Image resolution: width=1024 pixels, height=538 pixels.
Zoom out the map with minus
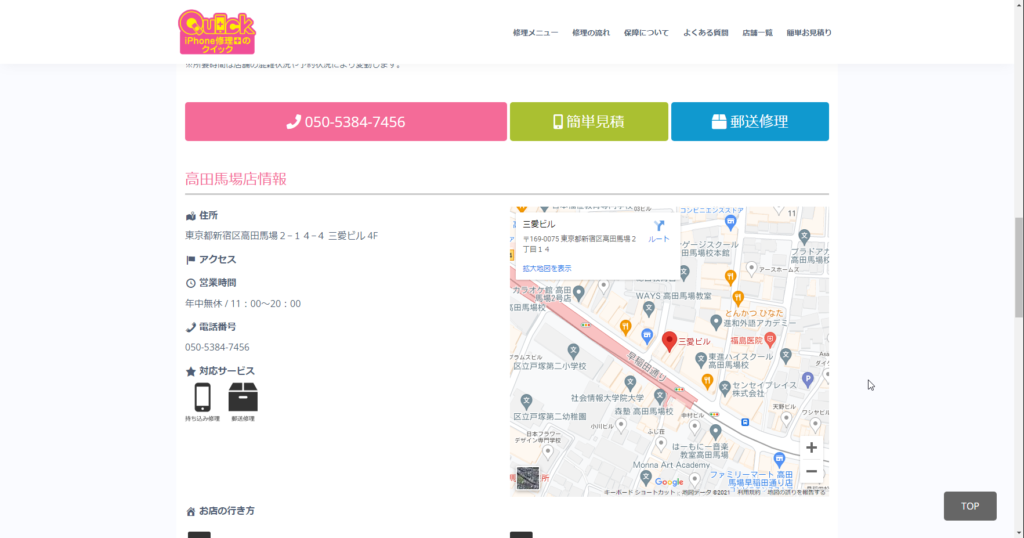(x=811, y=471)
